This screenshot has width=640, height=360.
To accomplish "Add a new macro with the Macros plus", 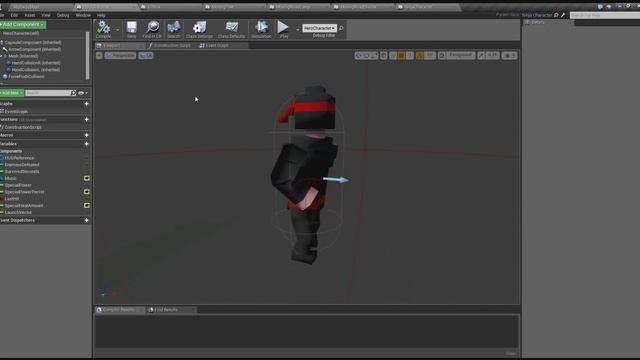I will [87, 135].
